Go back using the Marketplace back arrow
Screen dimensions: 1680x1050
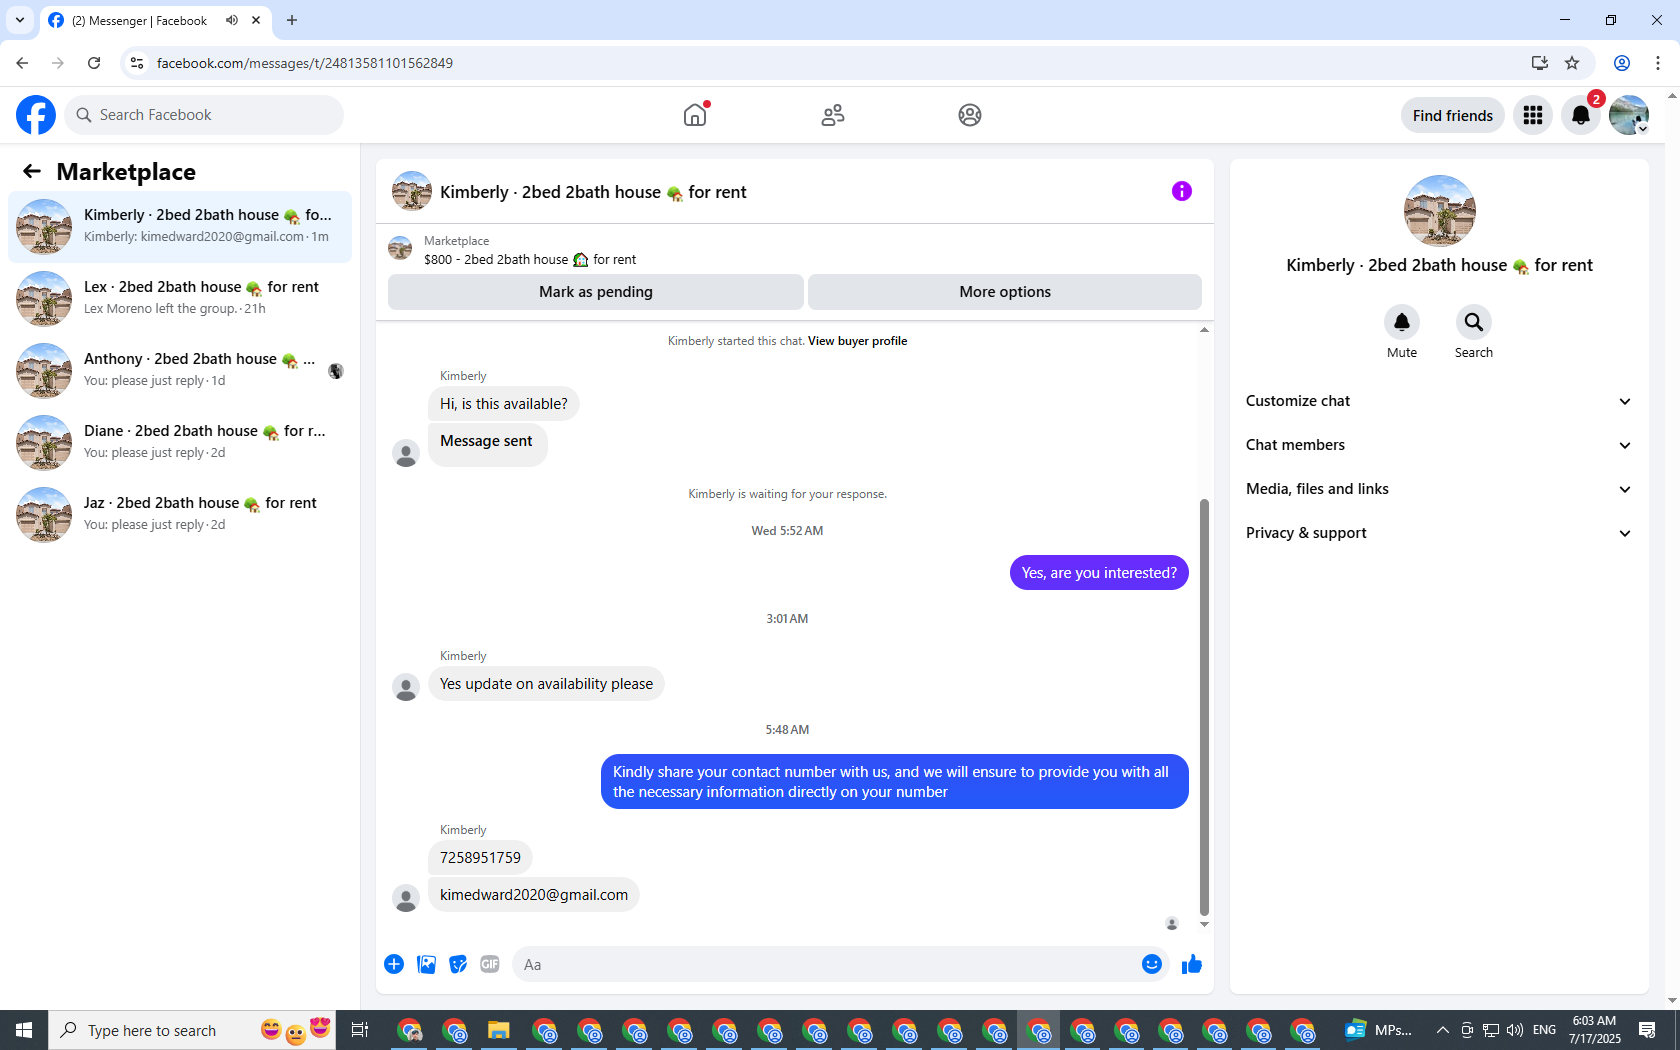[x=32, y=171]
